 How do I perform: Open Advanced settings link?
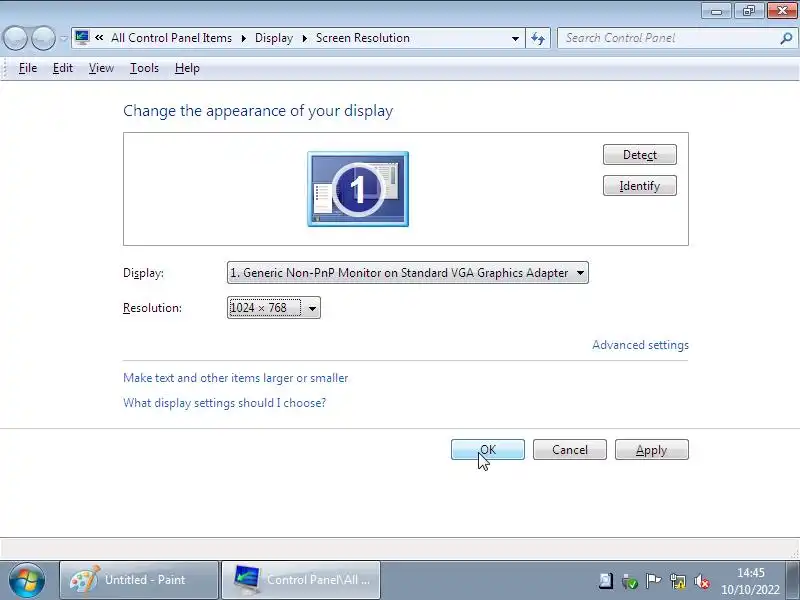tap(640, 345)
